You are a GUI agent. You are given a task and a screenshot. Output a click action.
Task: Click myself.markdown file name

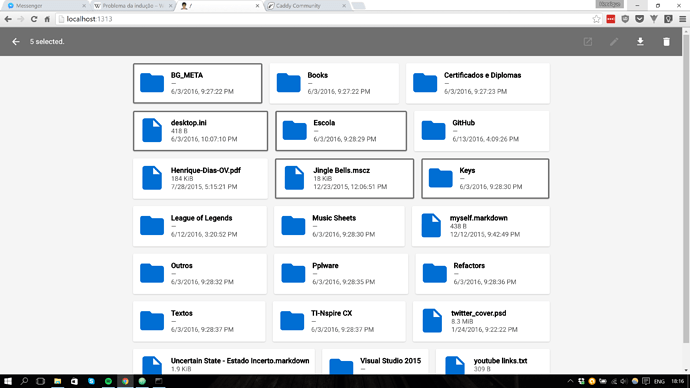coord(478,218)
